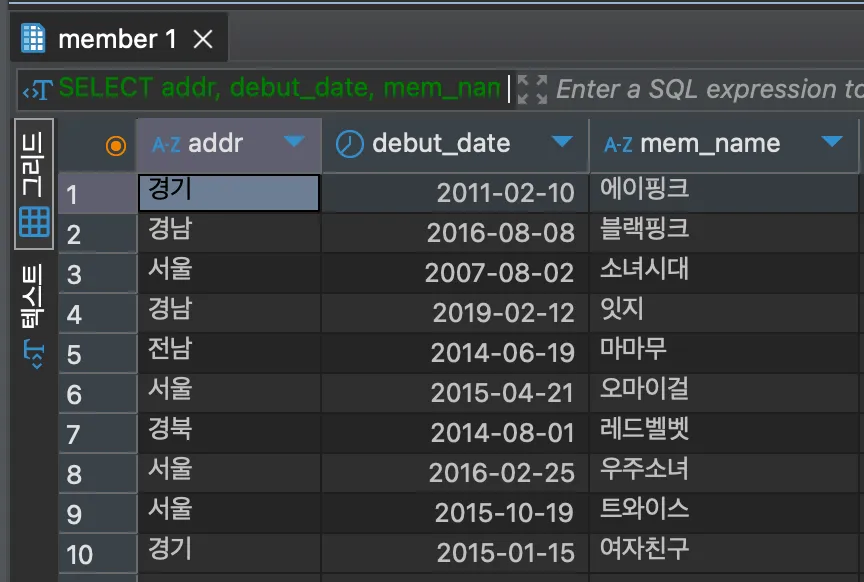Click the name 에이핑크

click(644, 188)
